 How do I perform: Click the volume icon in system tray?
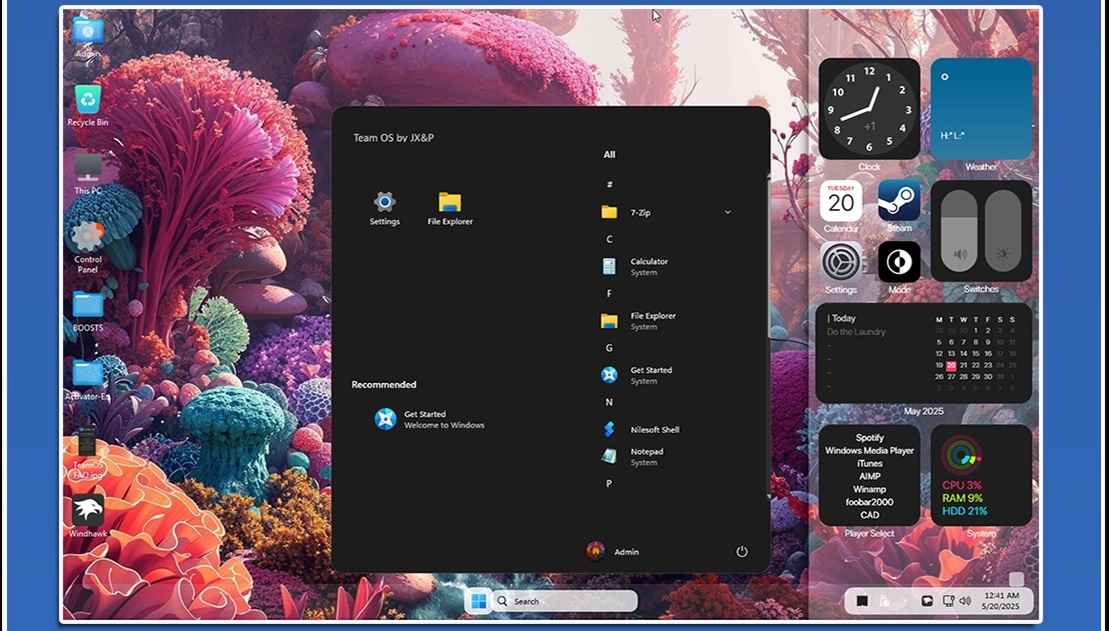pyautogui.click(x=965, y=601)
